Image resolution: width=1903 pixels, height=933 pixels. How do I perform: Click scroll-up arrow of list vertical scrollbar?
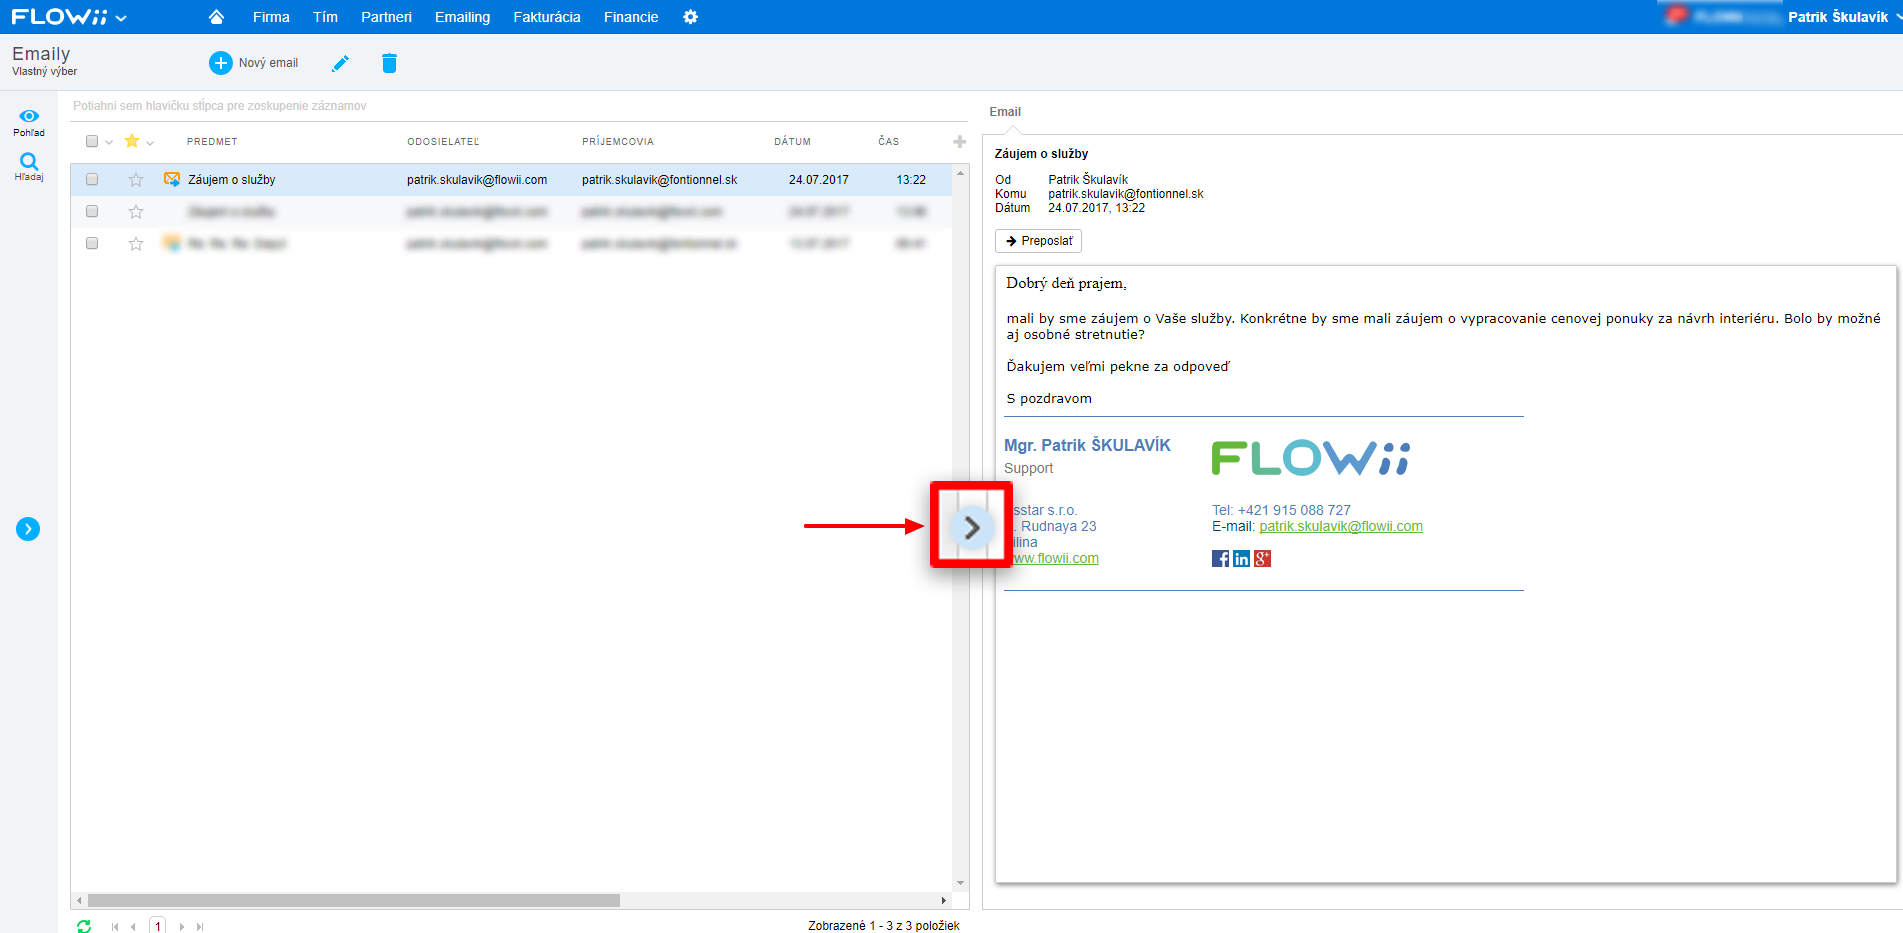[960, 173]
